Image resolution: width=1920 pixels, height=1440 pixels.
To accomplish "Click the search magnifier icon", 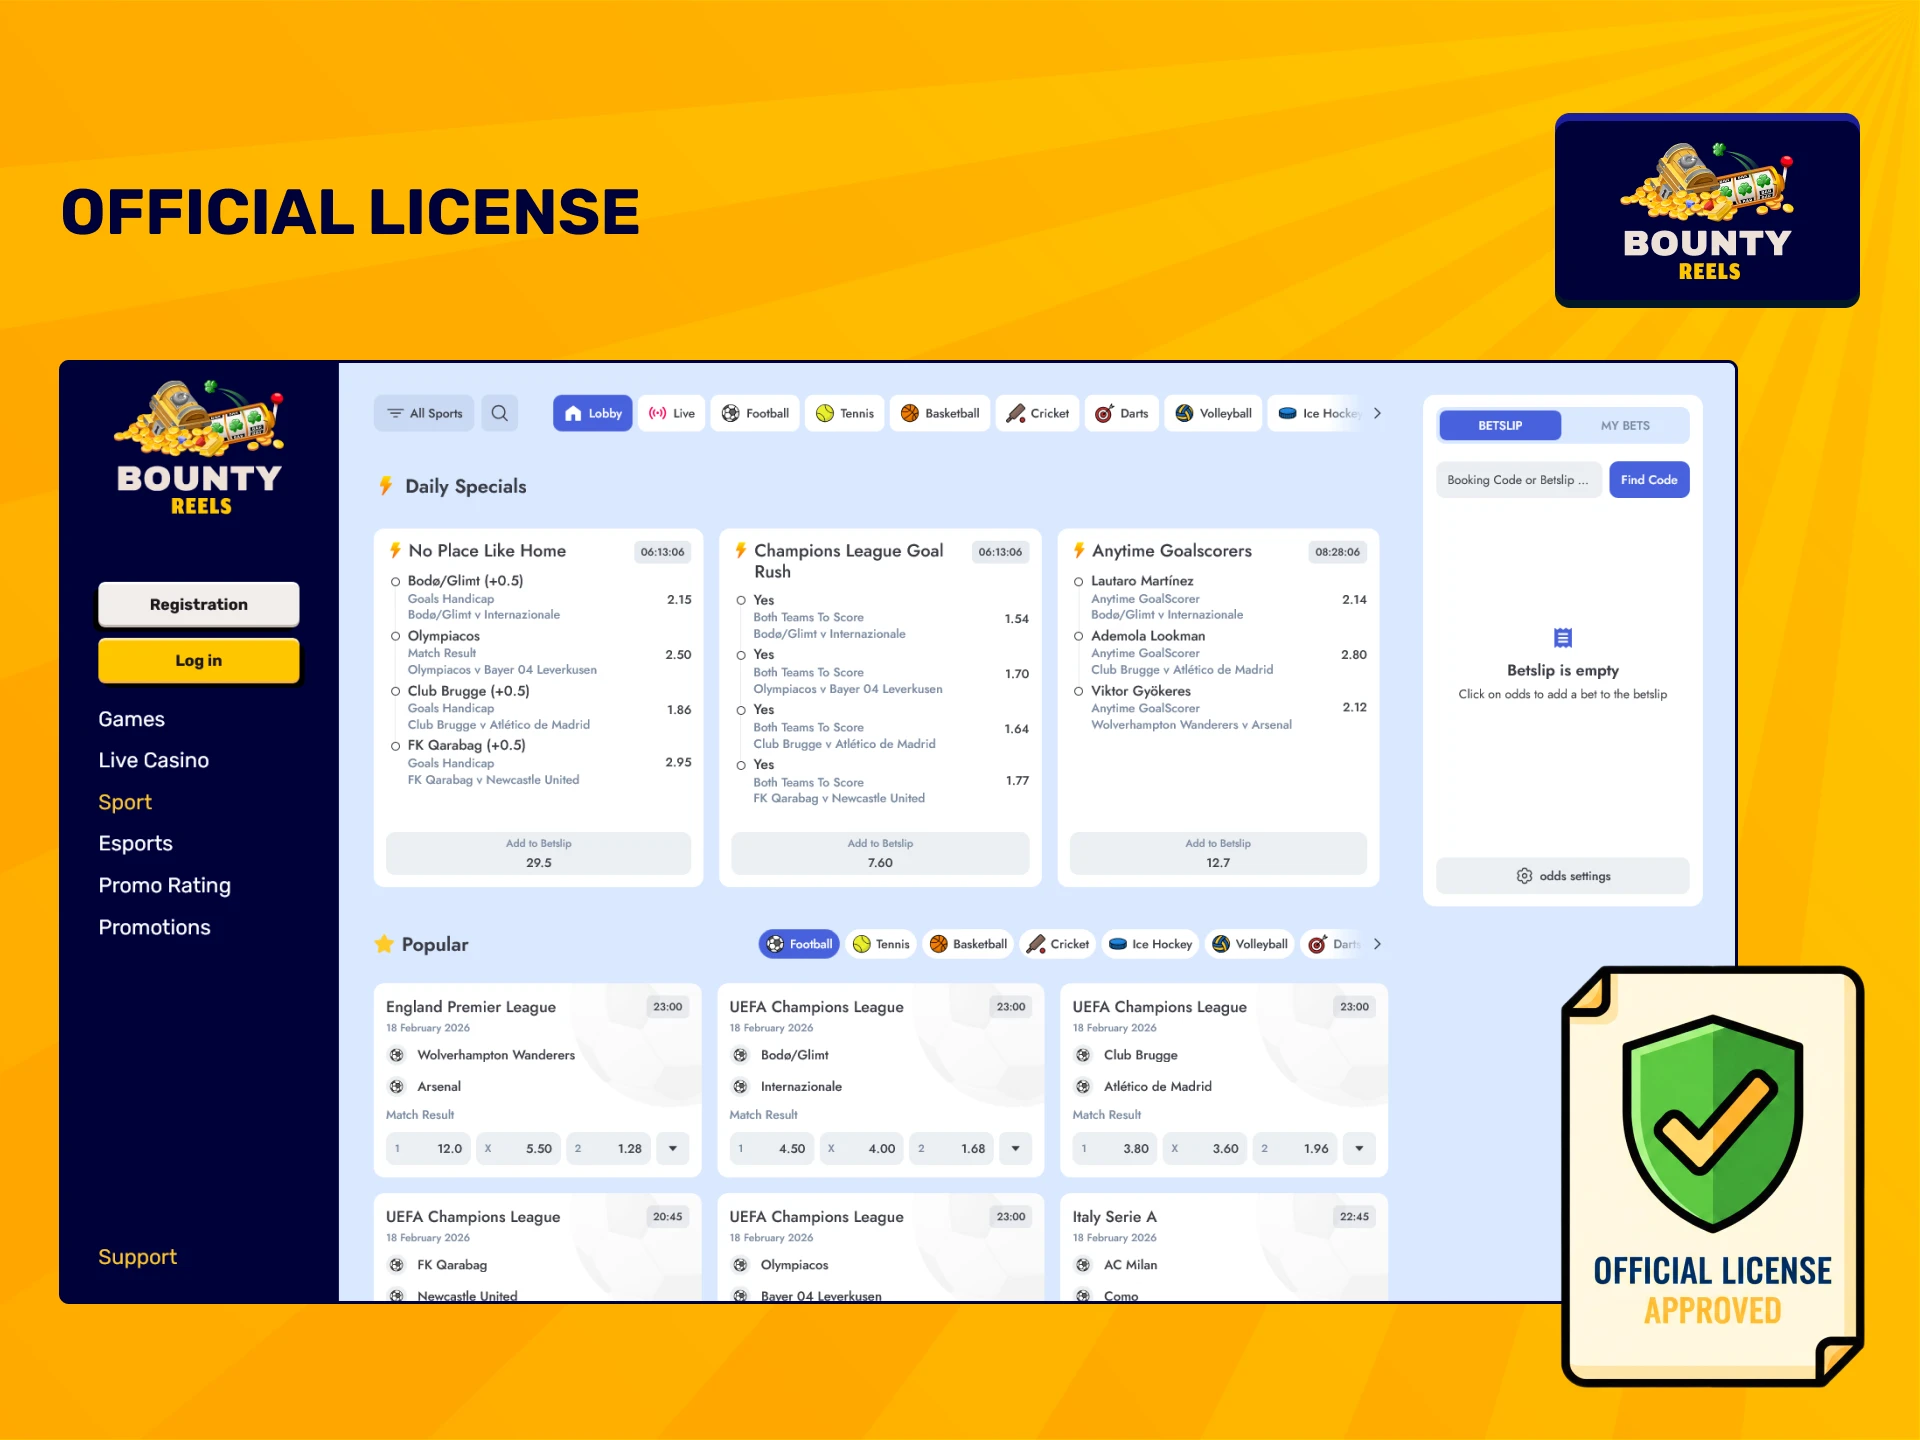I will click(500, 413).
